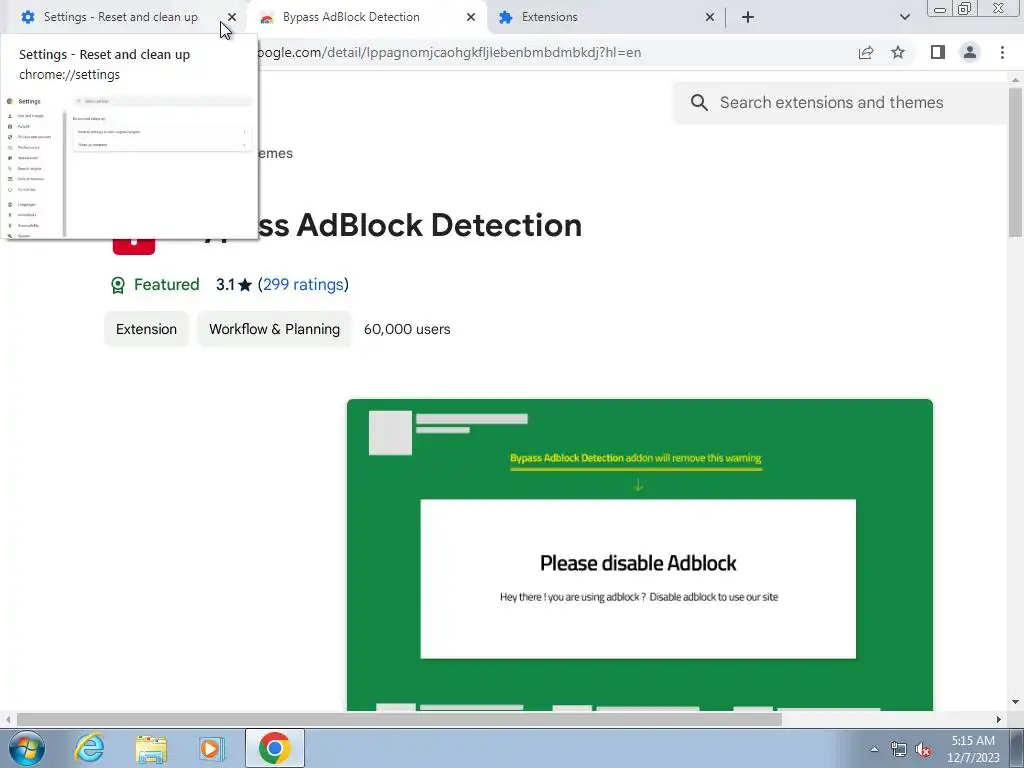
Task: Open the clock showing 5:15 AM
Action: click(x=973, y=749)
